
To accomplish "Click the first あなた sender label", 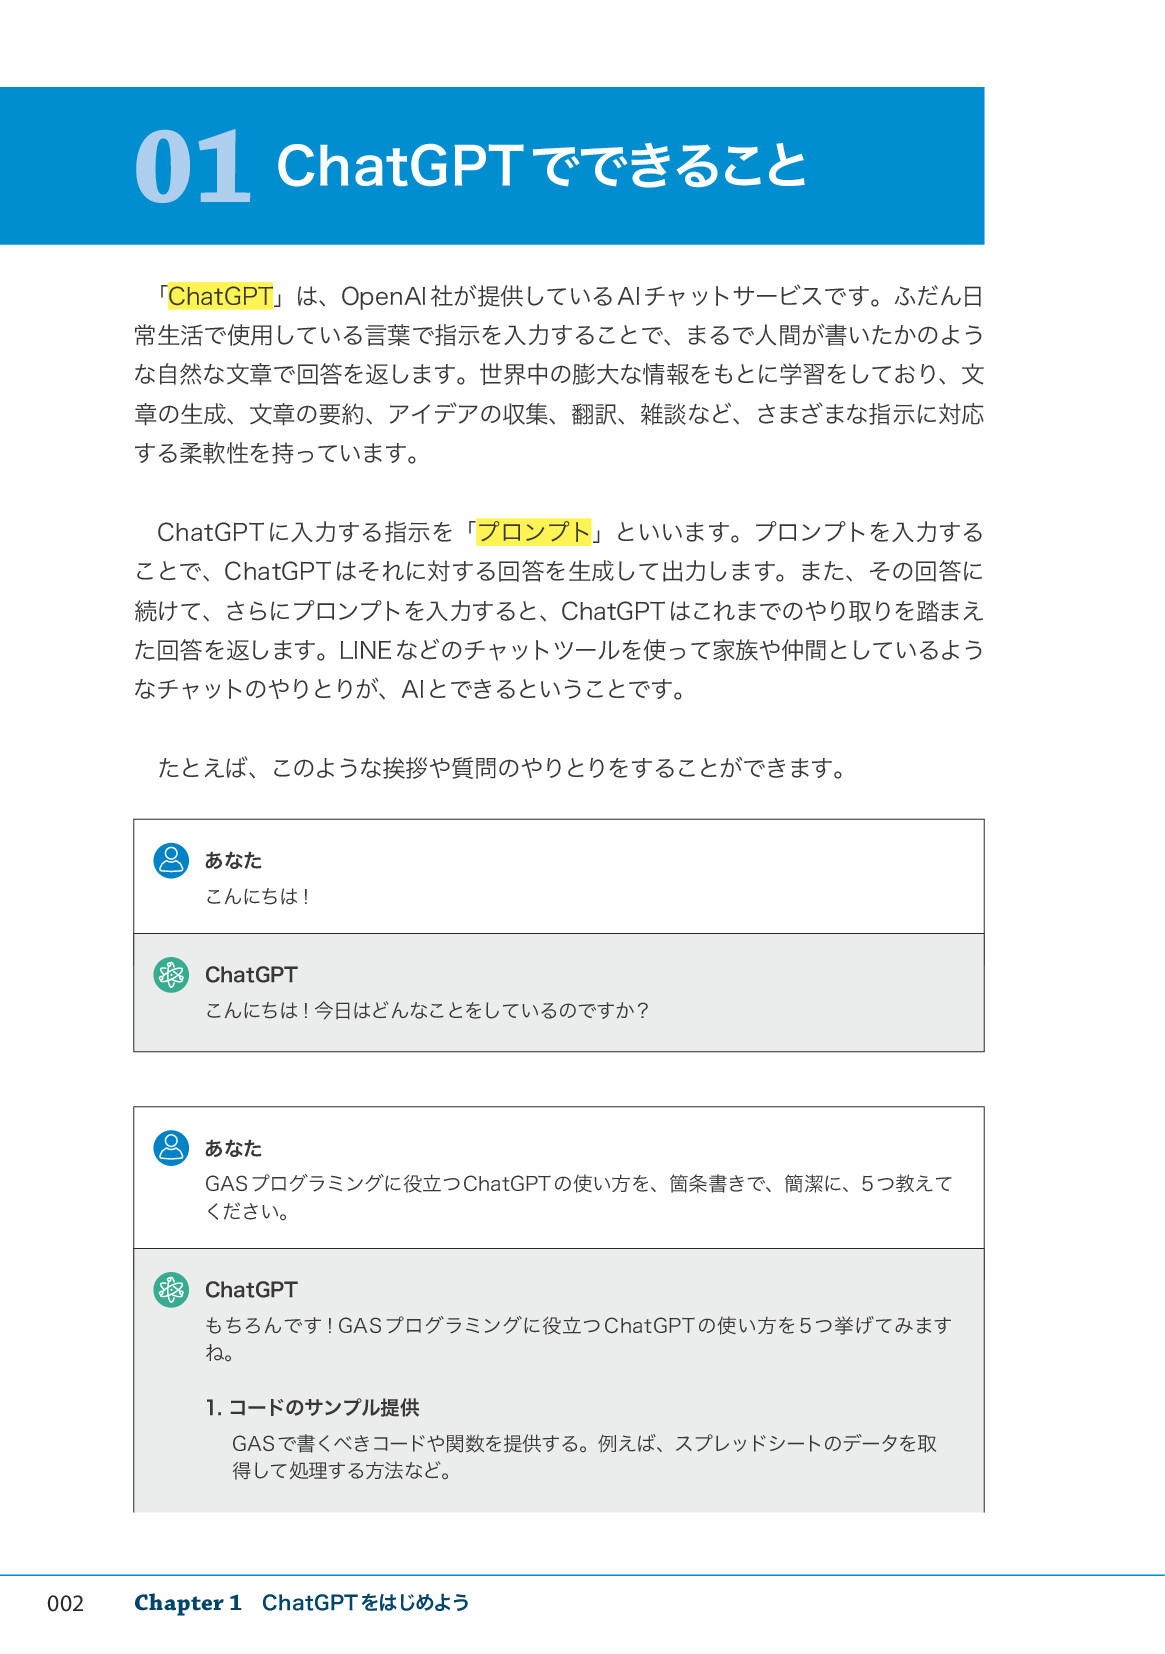I will pyautogui.click(x=233, y=860).
